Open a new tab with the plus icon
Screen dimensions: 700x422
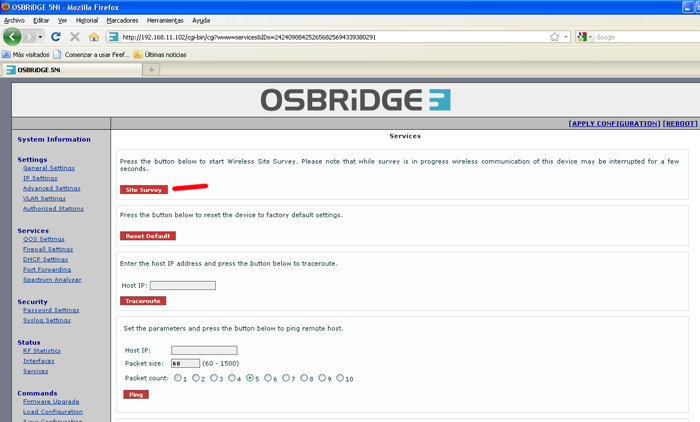pyautogui.click(x=151, y=70)
